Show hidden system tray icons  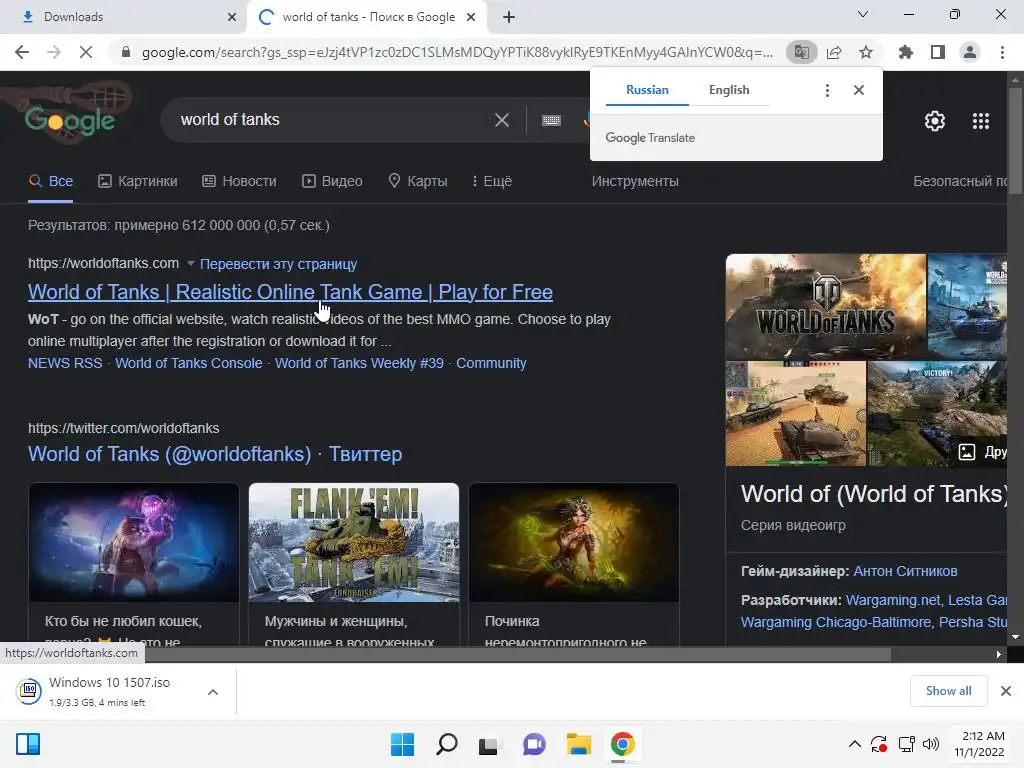click(x=854, y=744)
